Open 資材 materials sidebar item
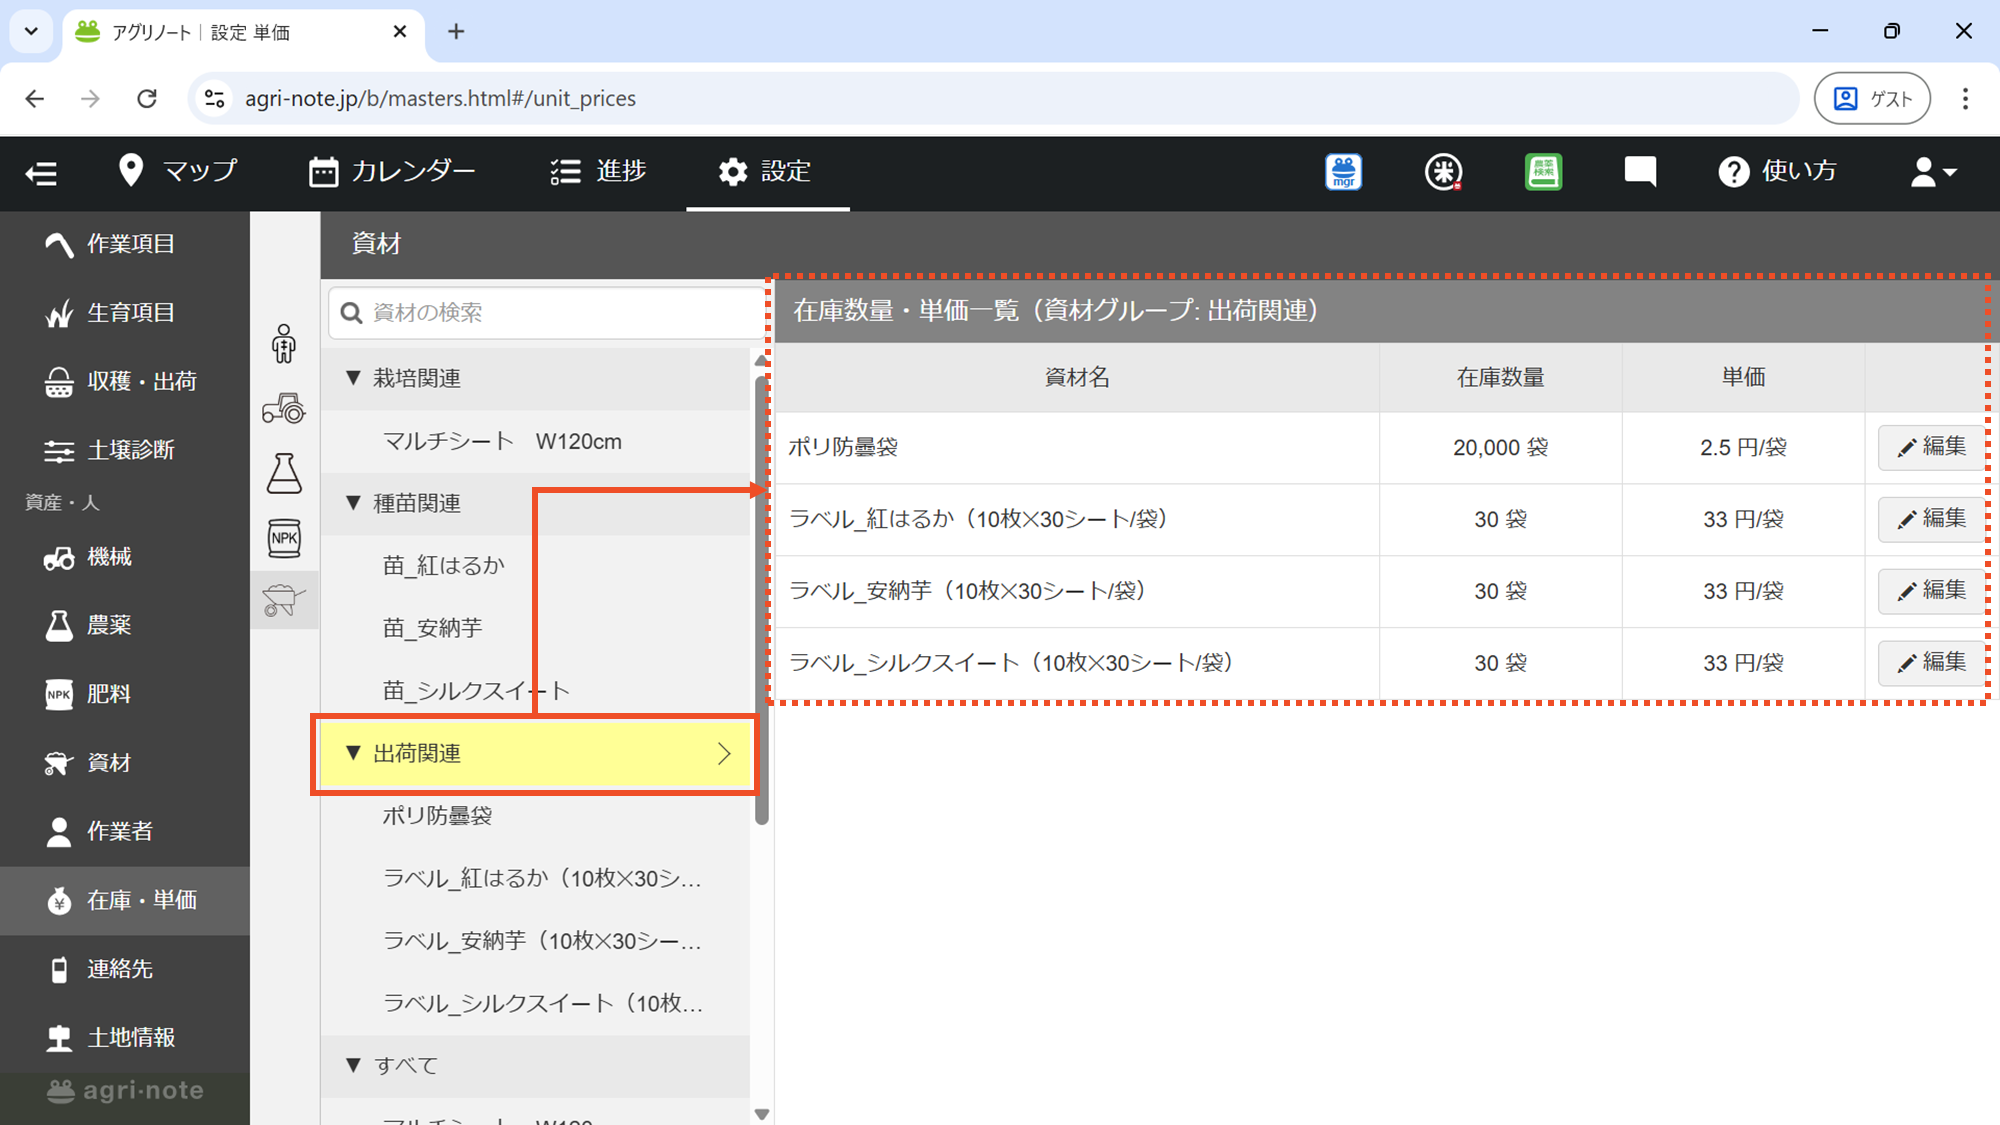This screenshot has height=1125, width=2000. [x=125, y=763]
